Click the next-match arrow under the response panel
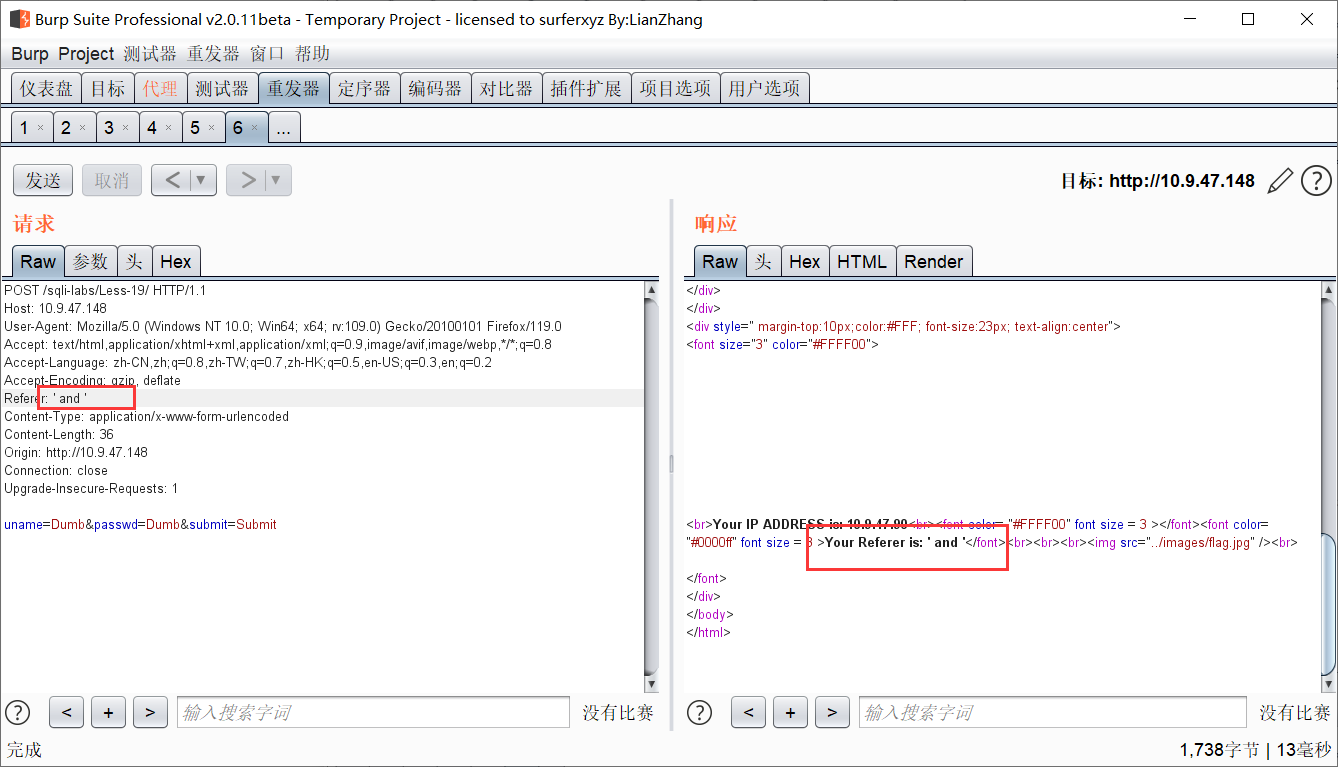Viewport: 1338px width, 767px height. [832, 712]
